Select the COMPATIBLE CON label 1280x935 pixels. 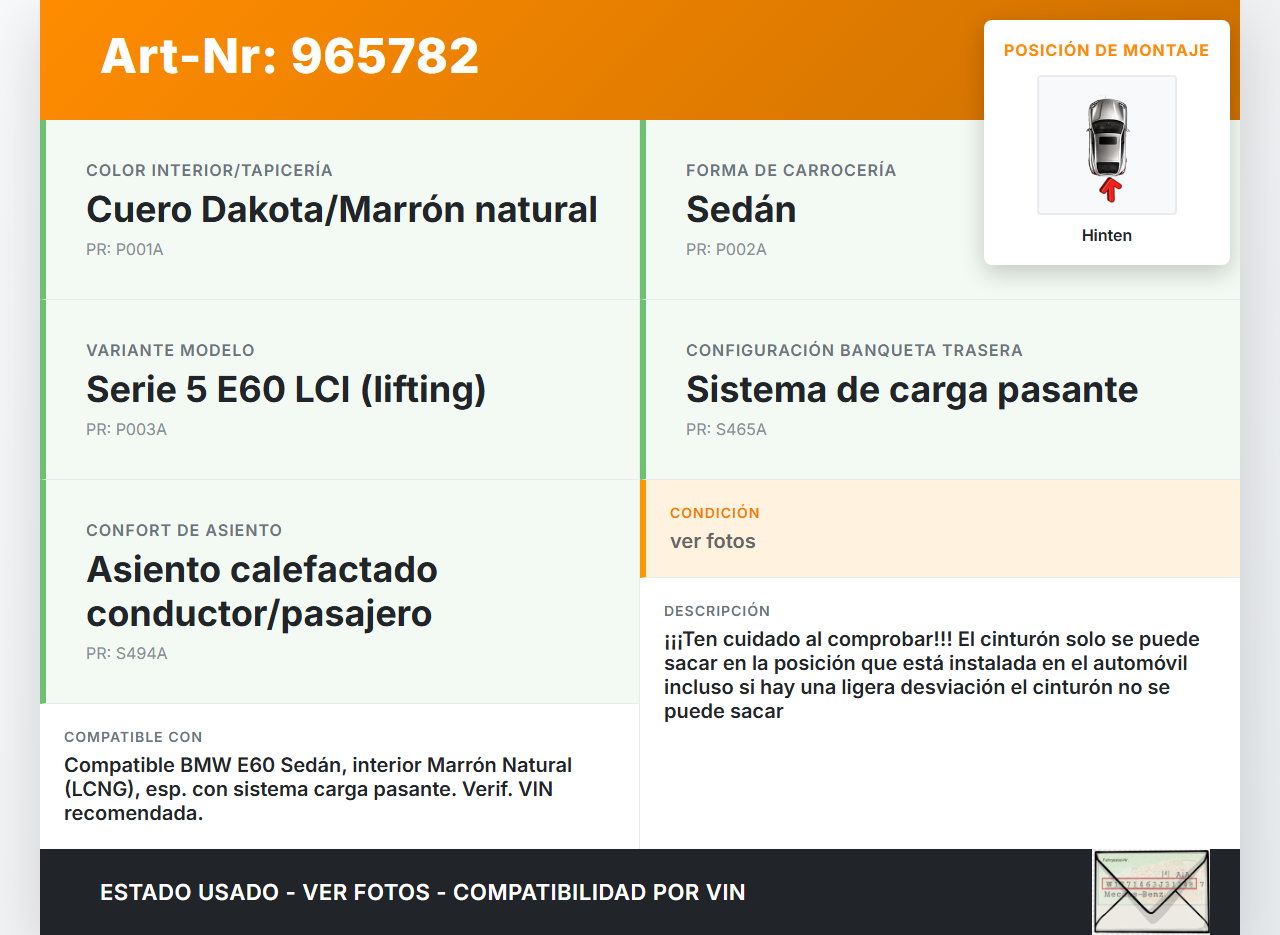click(133, 737)
